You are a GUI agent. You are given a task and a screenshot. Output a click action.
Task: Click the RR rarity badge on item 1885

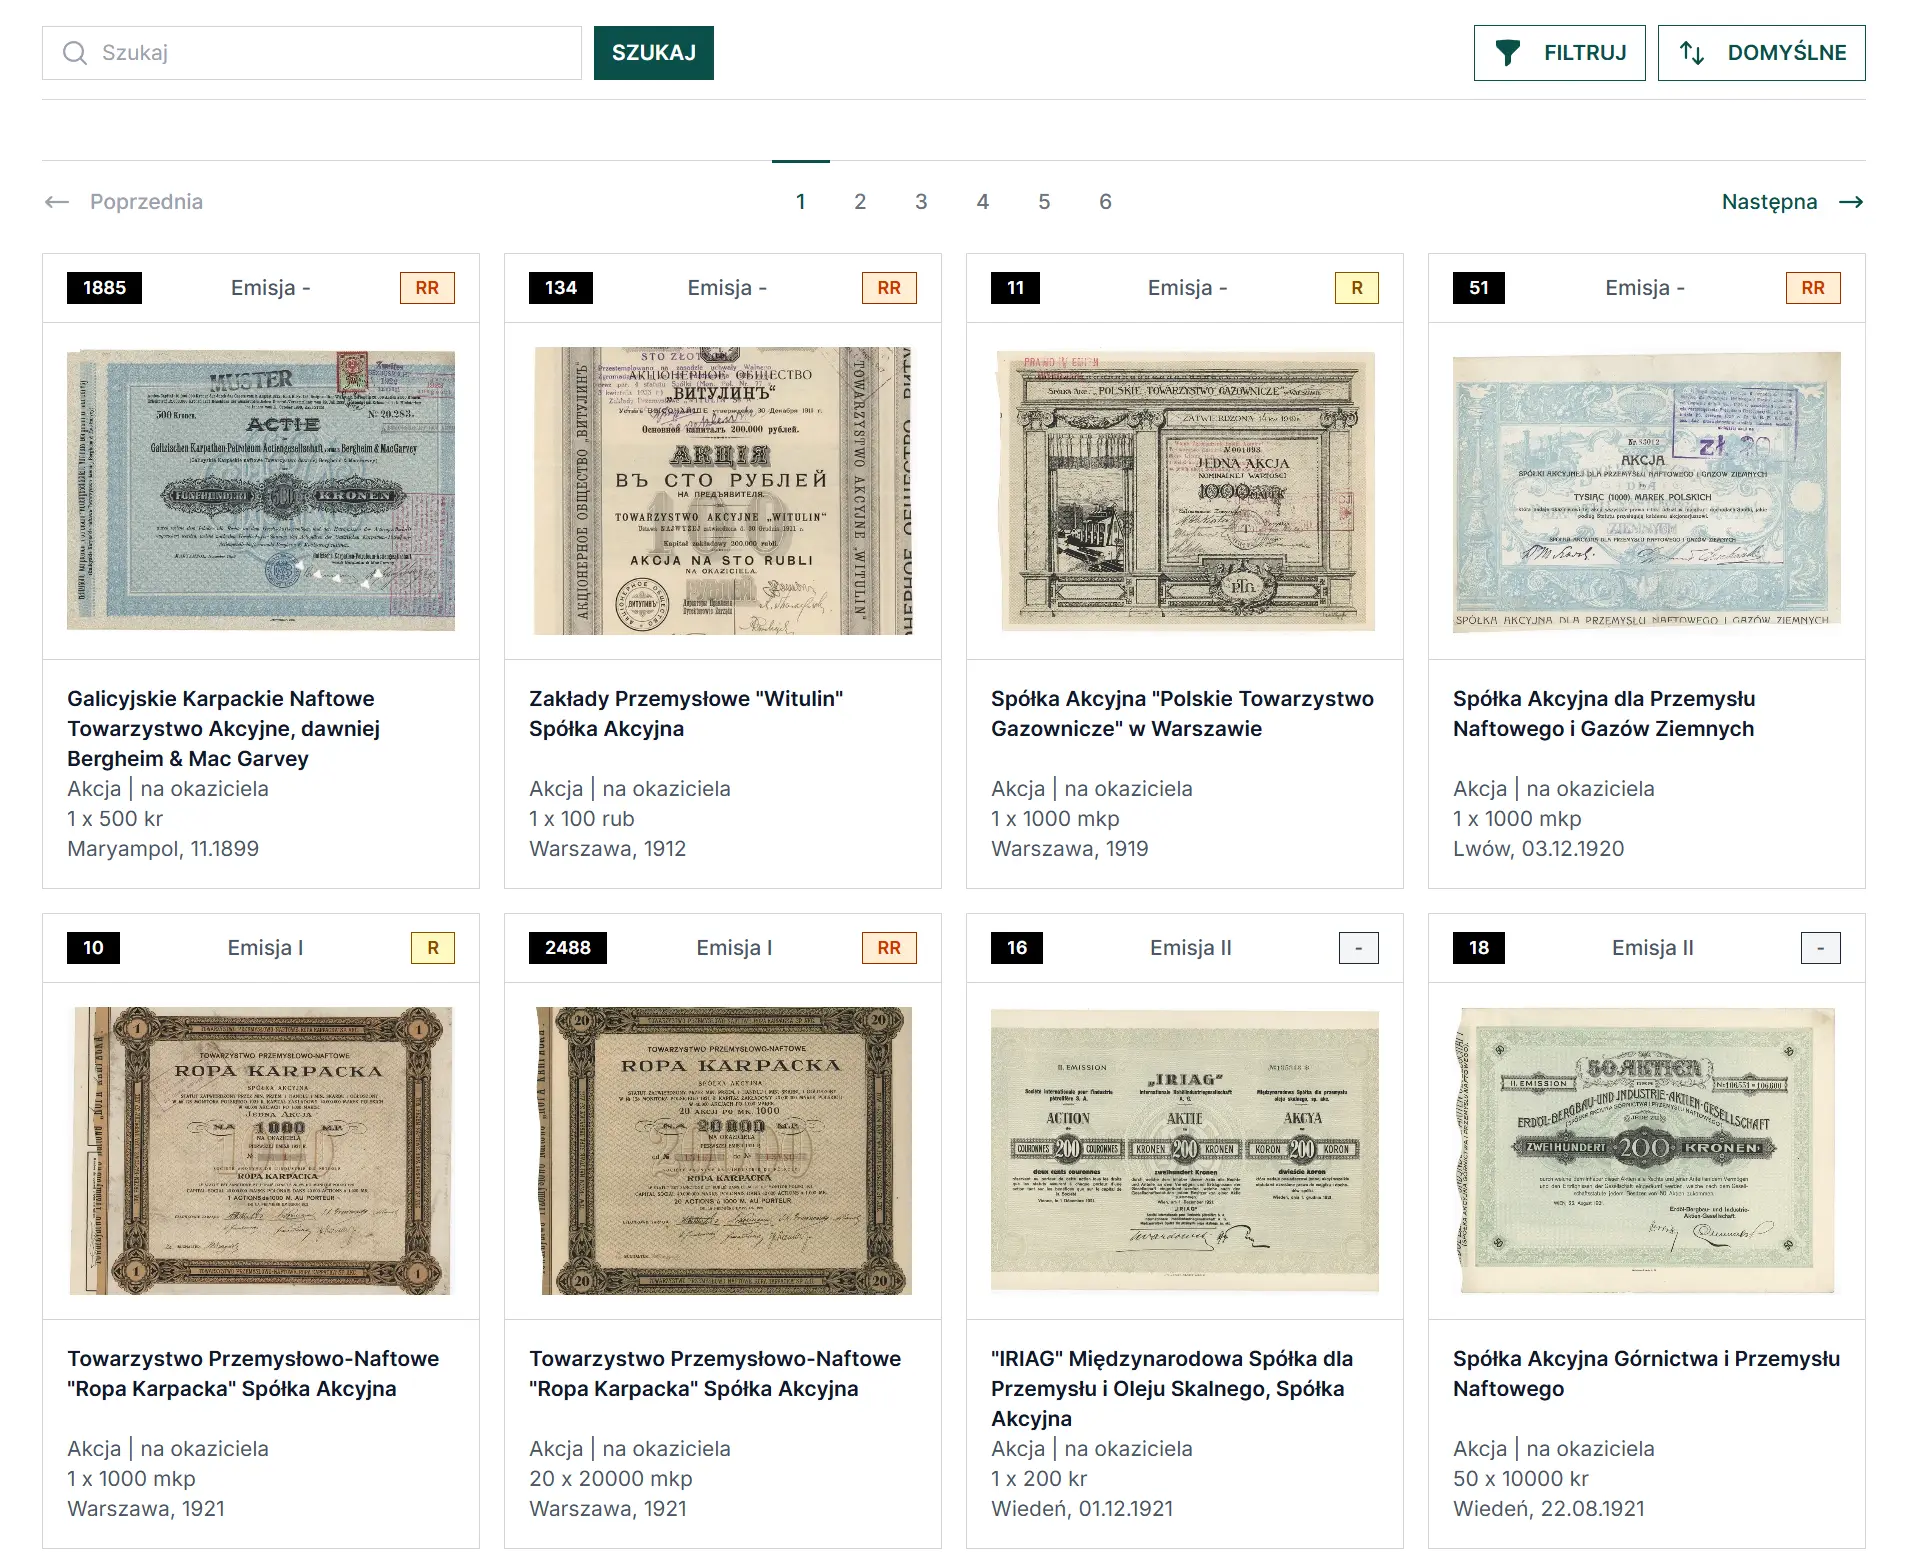pos(427,288)
